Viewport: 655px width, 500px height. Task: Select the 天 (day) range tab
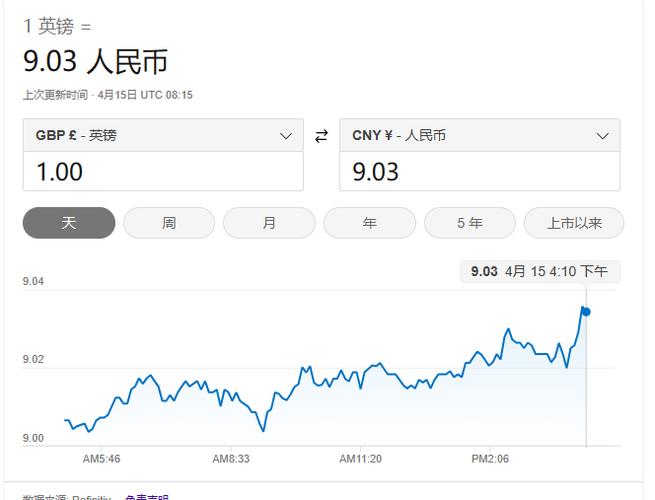[x=69, y=223]
